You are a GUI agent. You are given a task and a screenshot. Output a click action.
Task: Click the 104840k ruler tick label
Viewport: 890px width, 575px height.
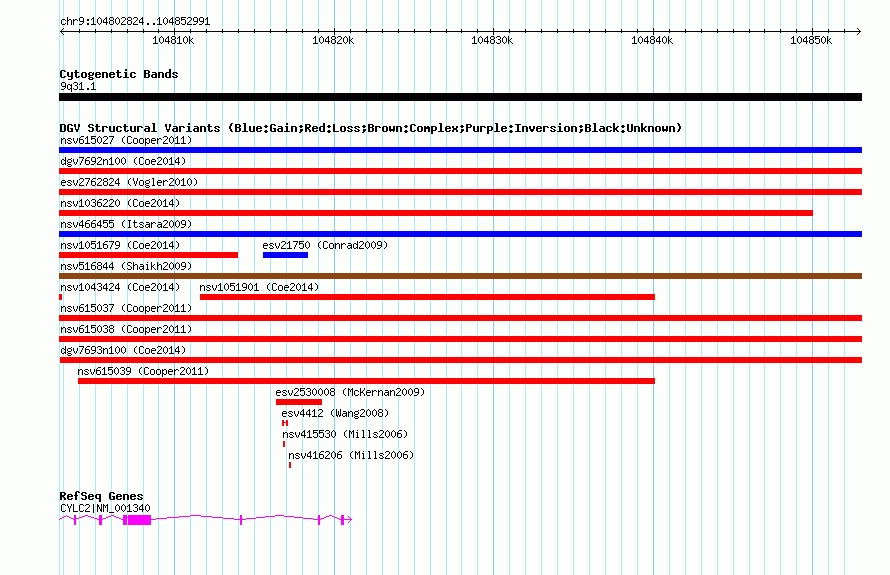point(652,40)
